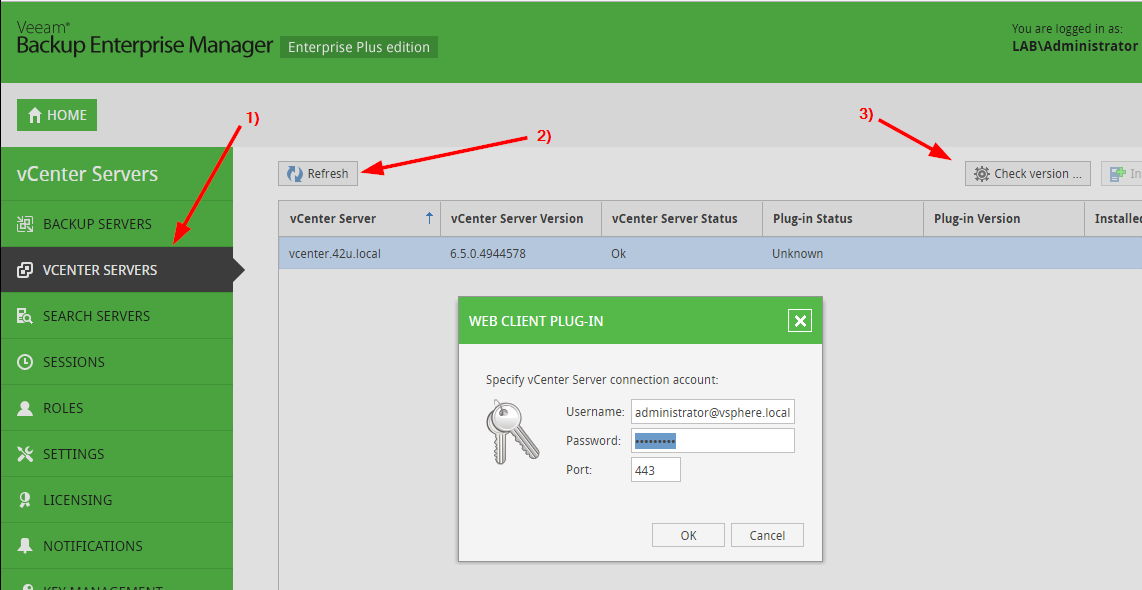Click the Install plug-in icon

click(1117, 174)
